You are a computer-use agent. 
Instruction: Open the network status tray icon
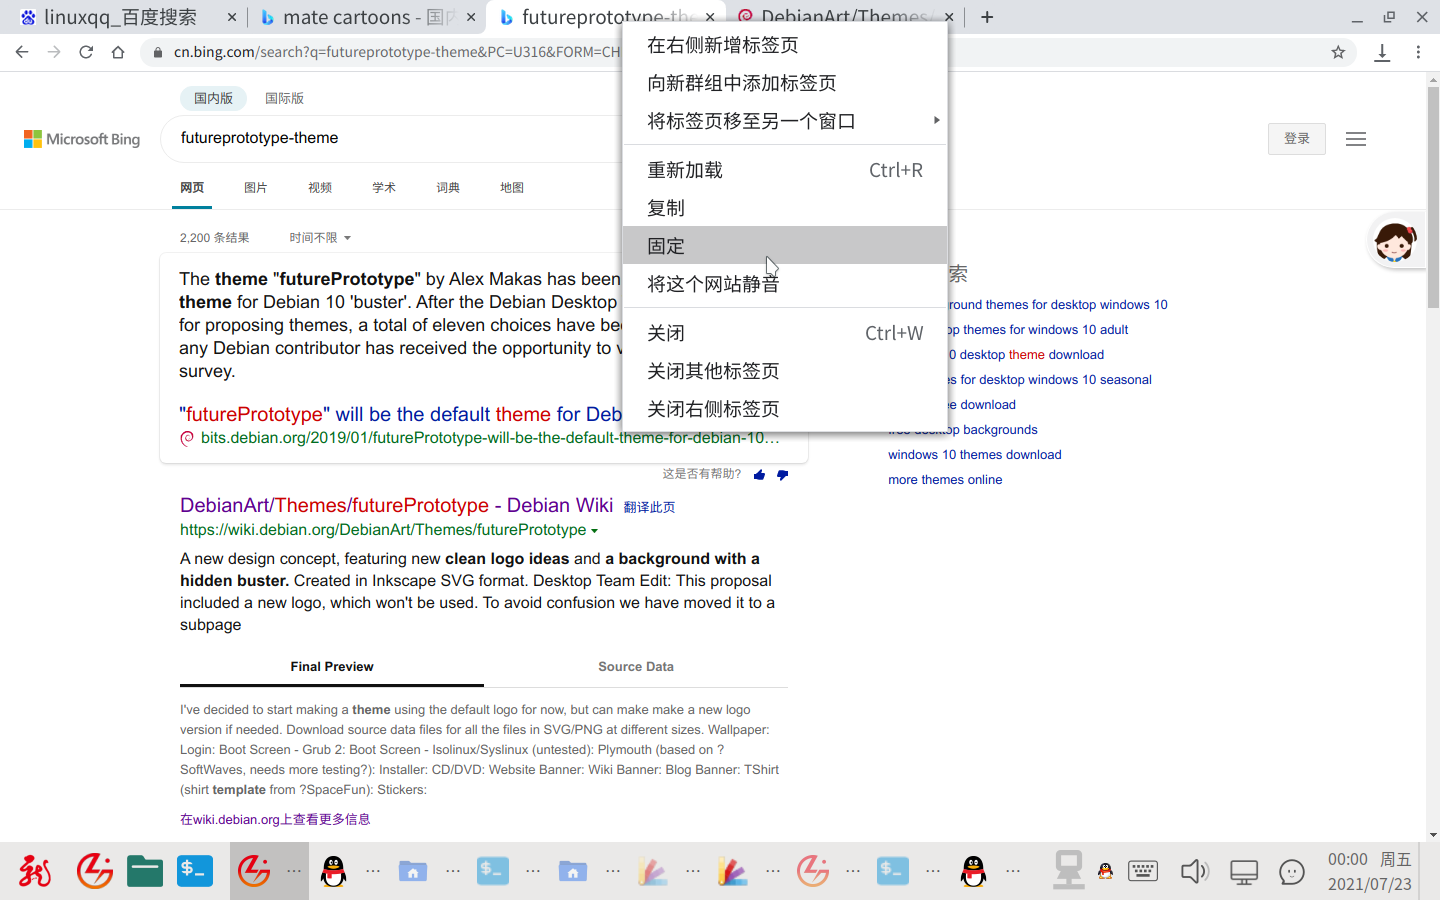[x=1068, y=871]
